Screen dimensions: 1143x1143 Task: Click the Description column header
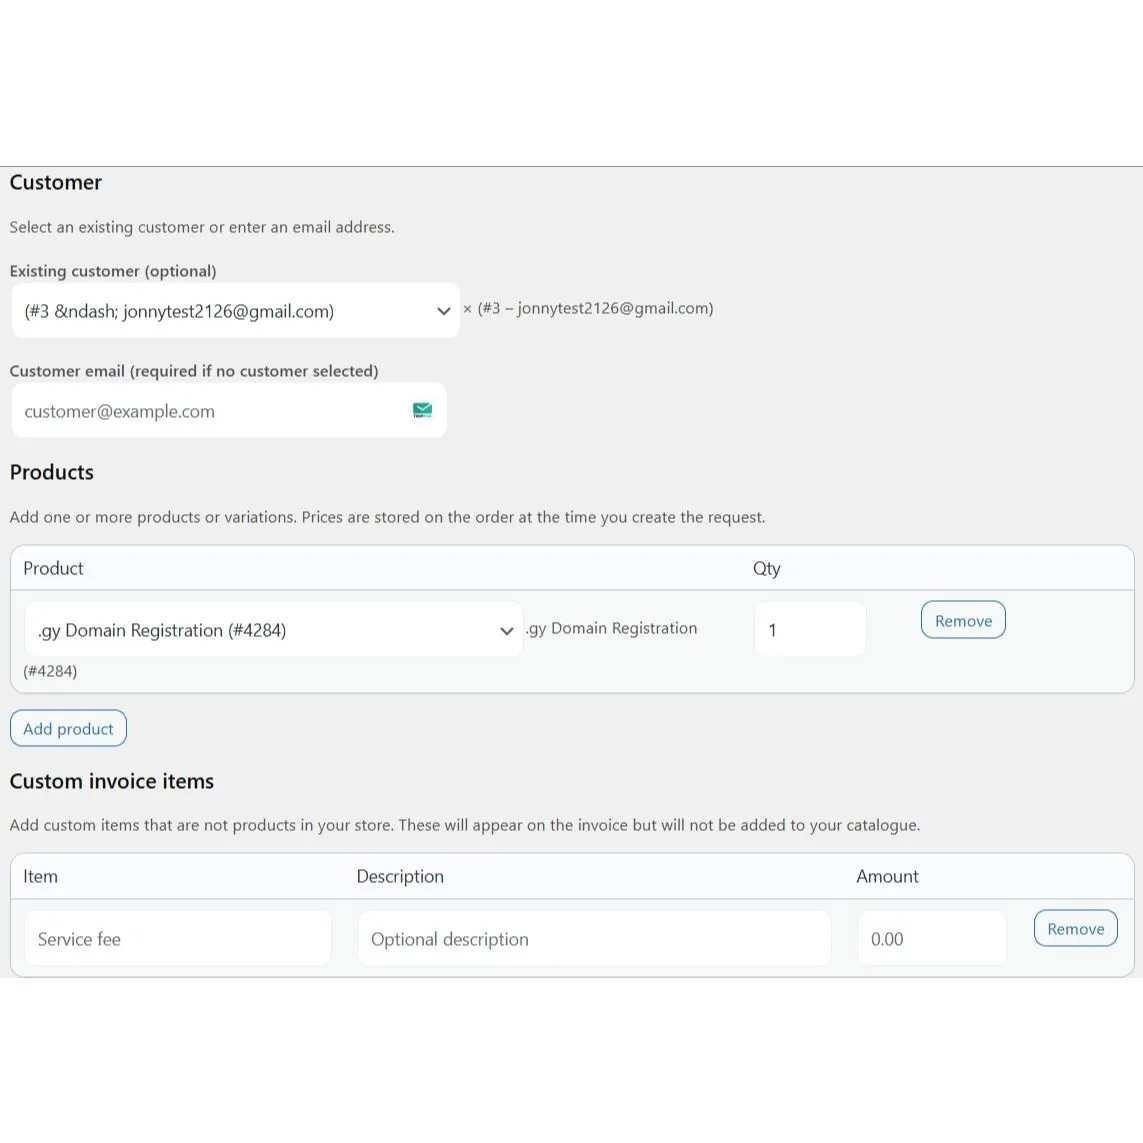[400, 876]
